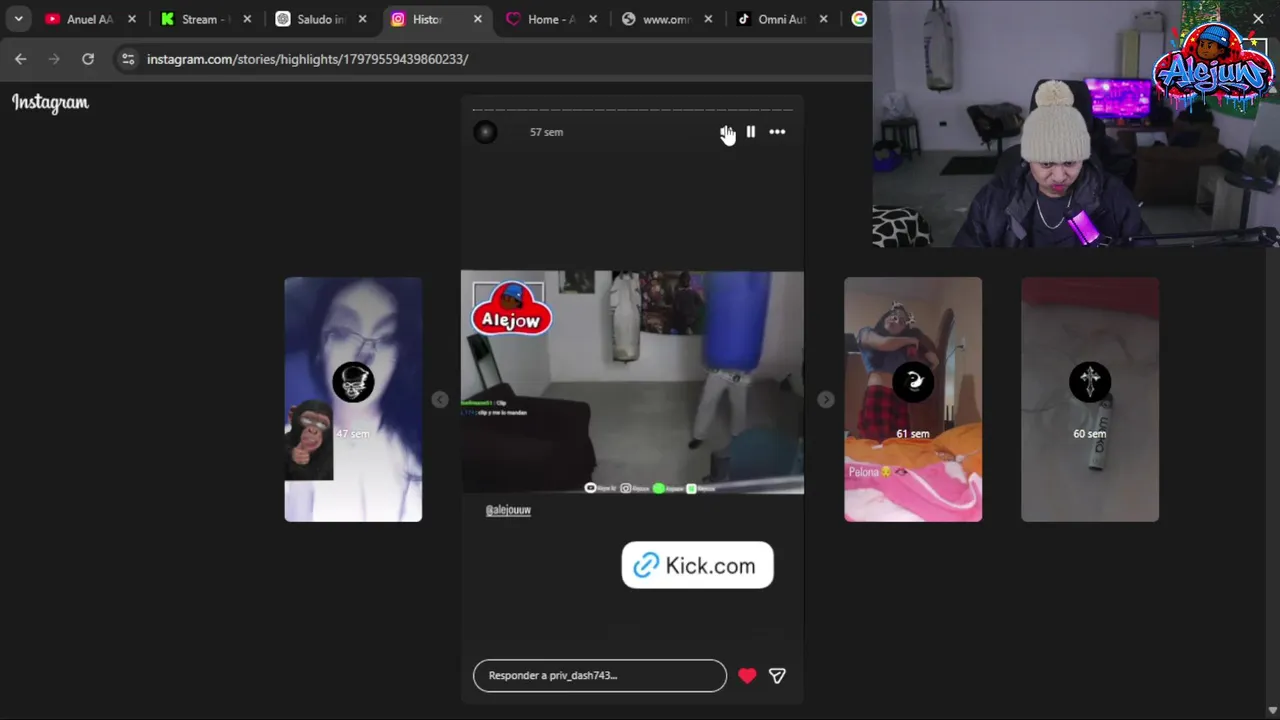Go to the next story arrow
The image size is (1280, 720).
[x=825, y=400]
